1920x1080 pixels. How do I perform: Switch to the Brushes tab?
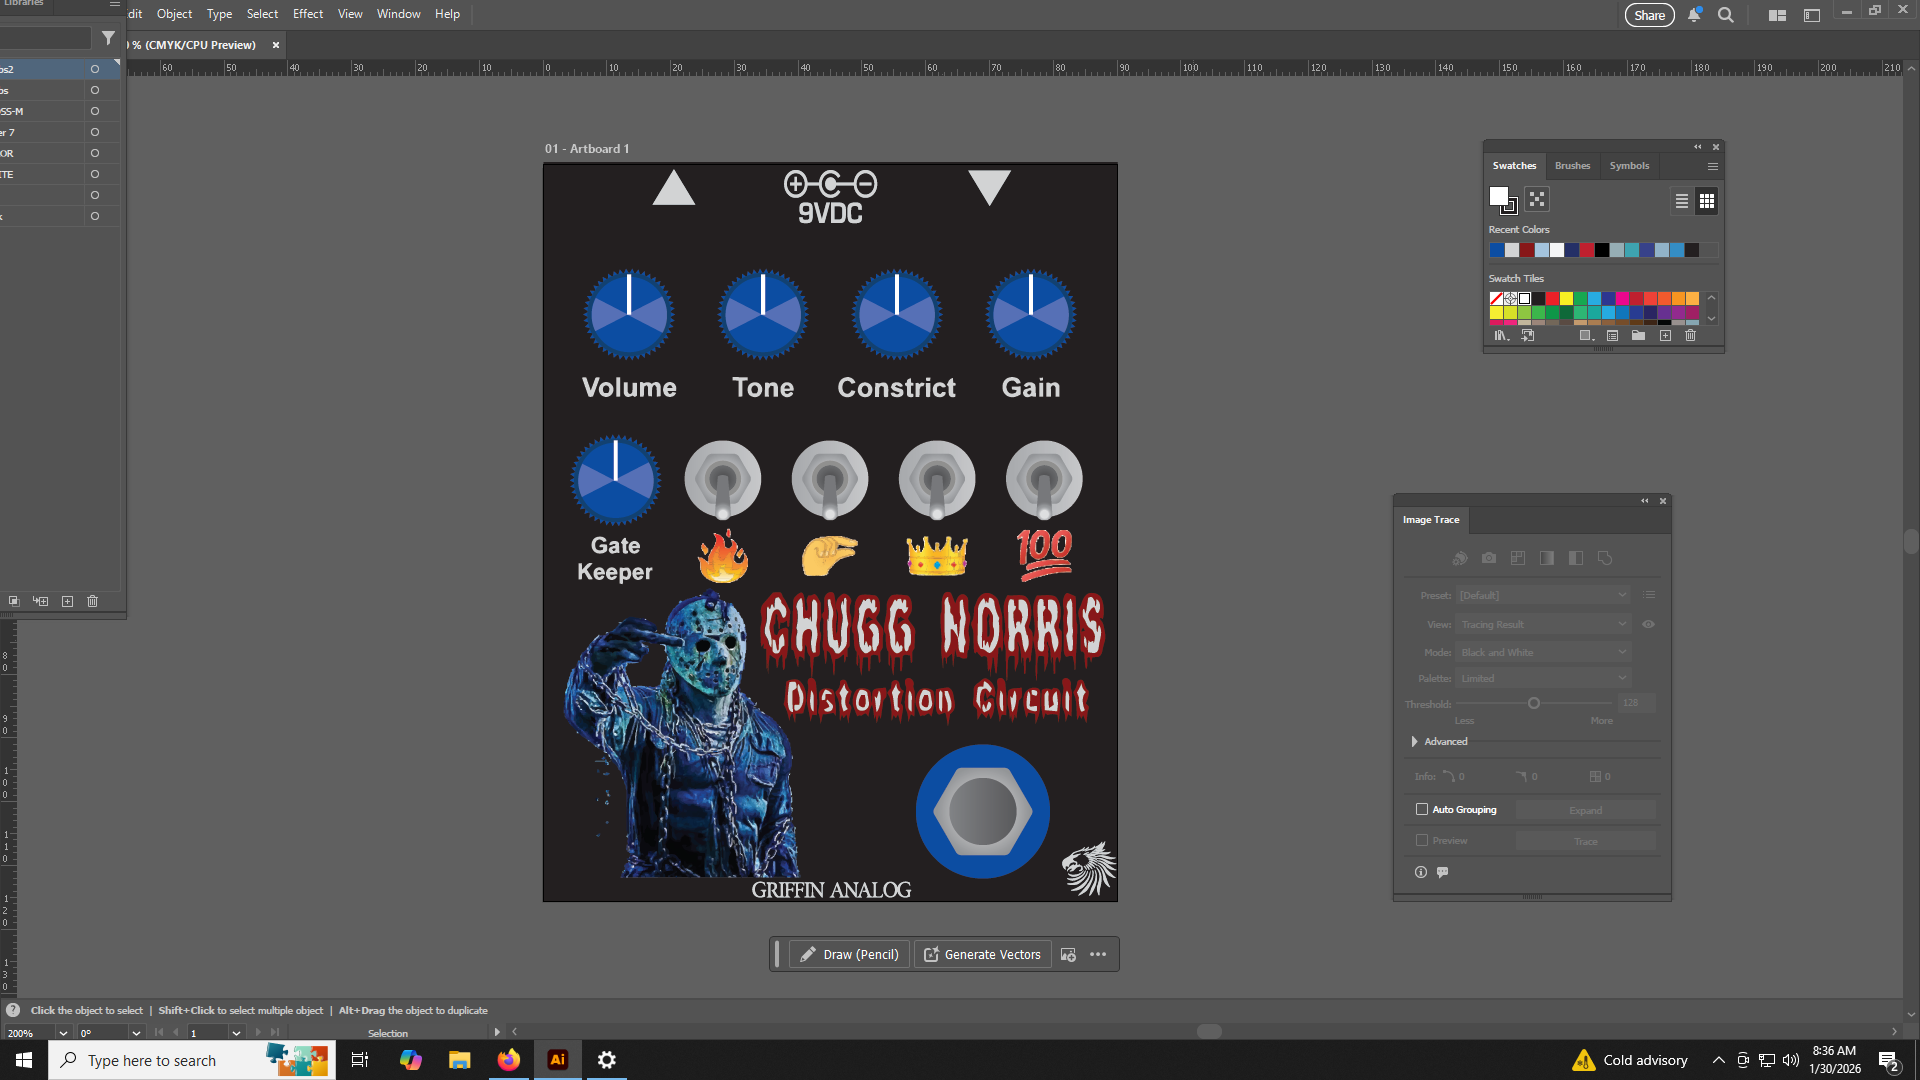(1572, 166)
